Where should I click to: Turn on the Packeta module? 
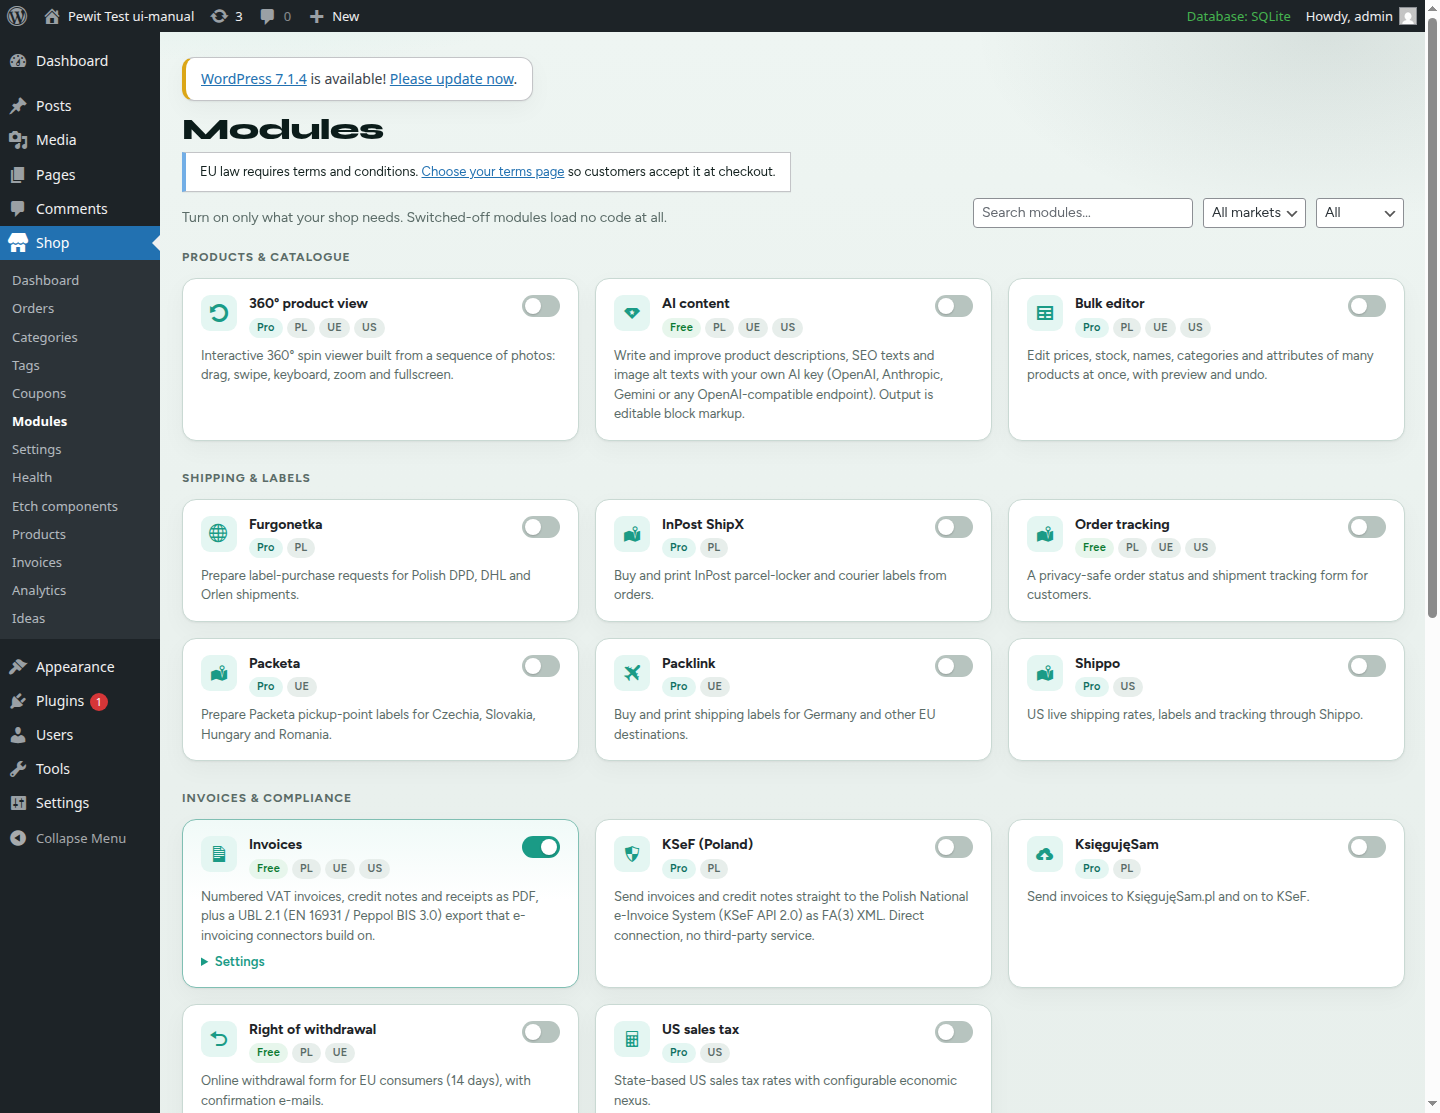541,666
